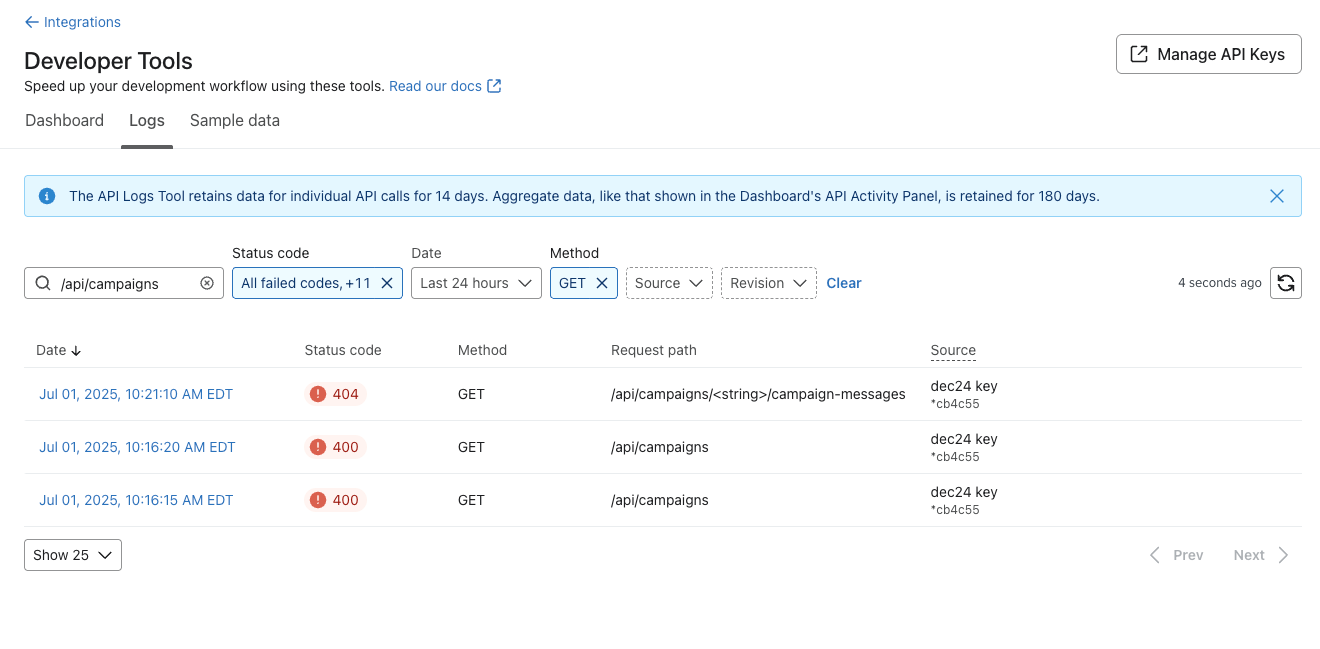Click the Source column header

(953, 350)
